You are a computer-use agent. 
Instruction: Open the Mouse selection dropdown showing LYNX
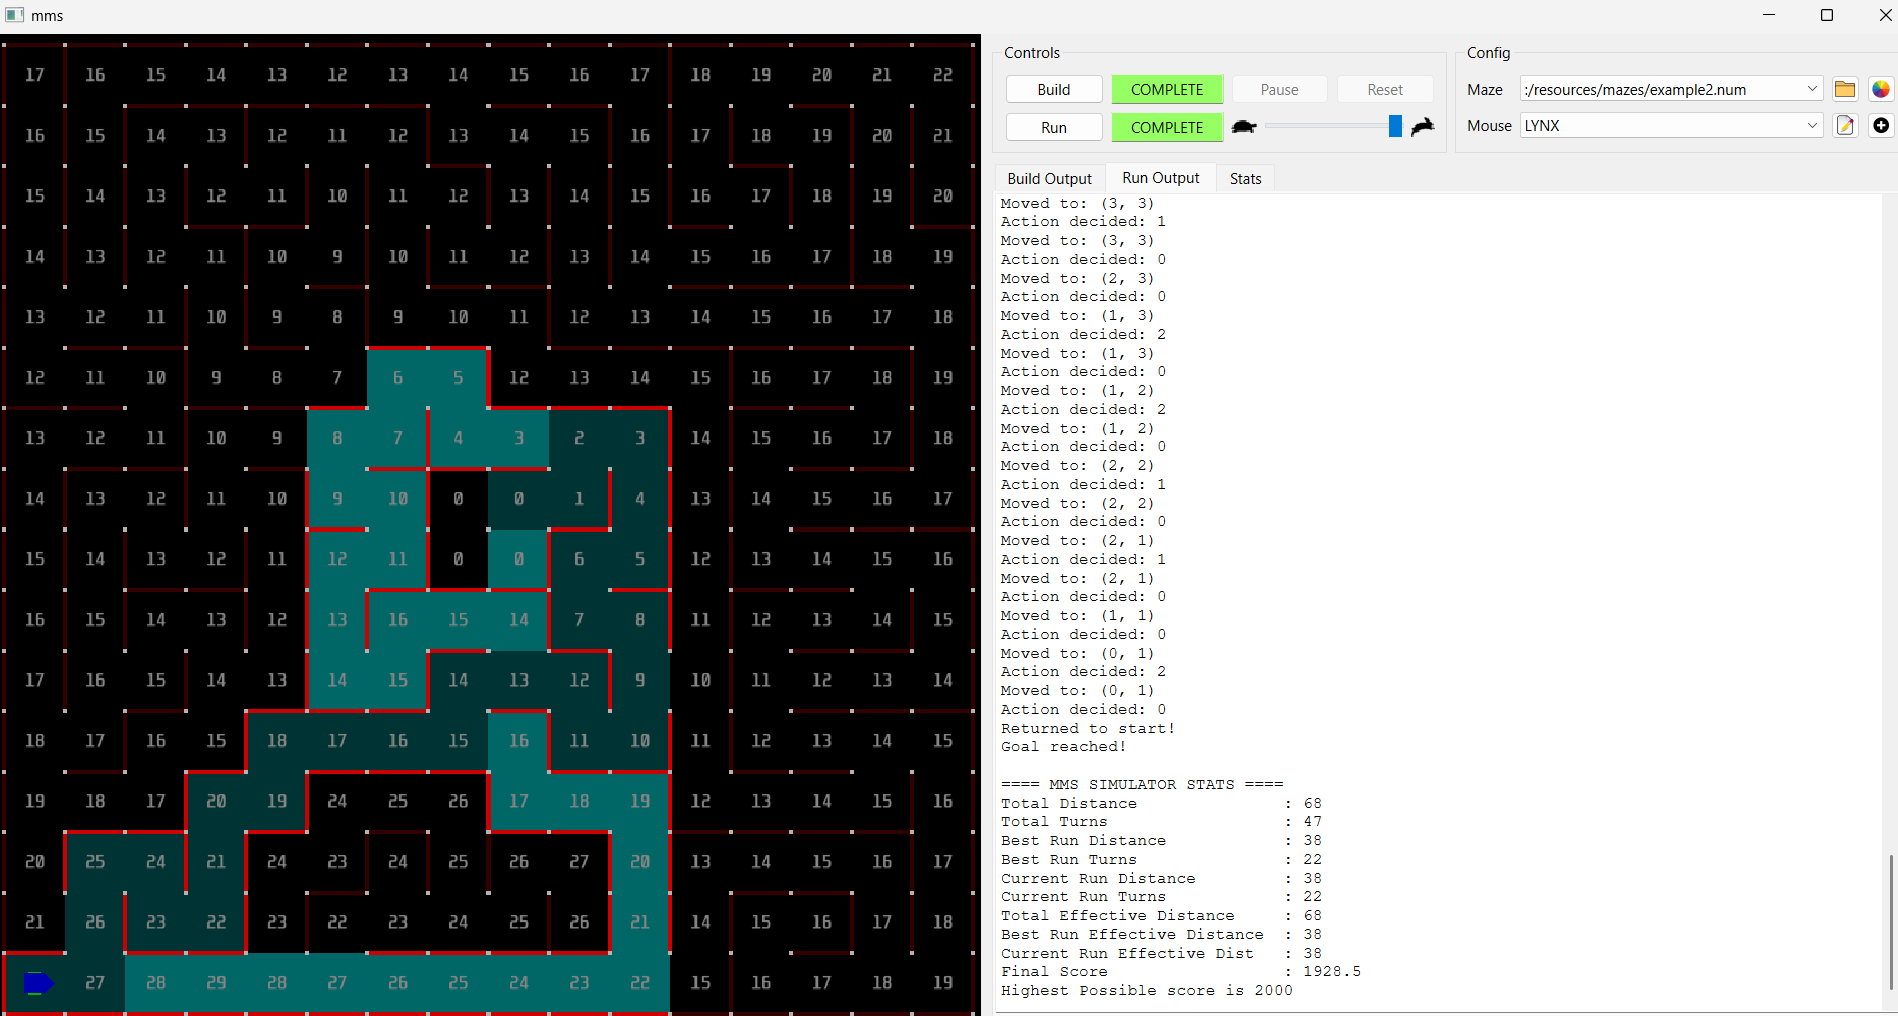[1668, 125]
